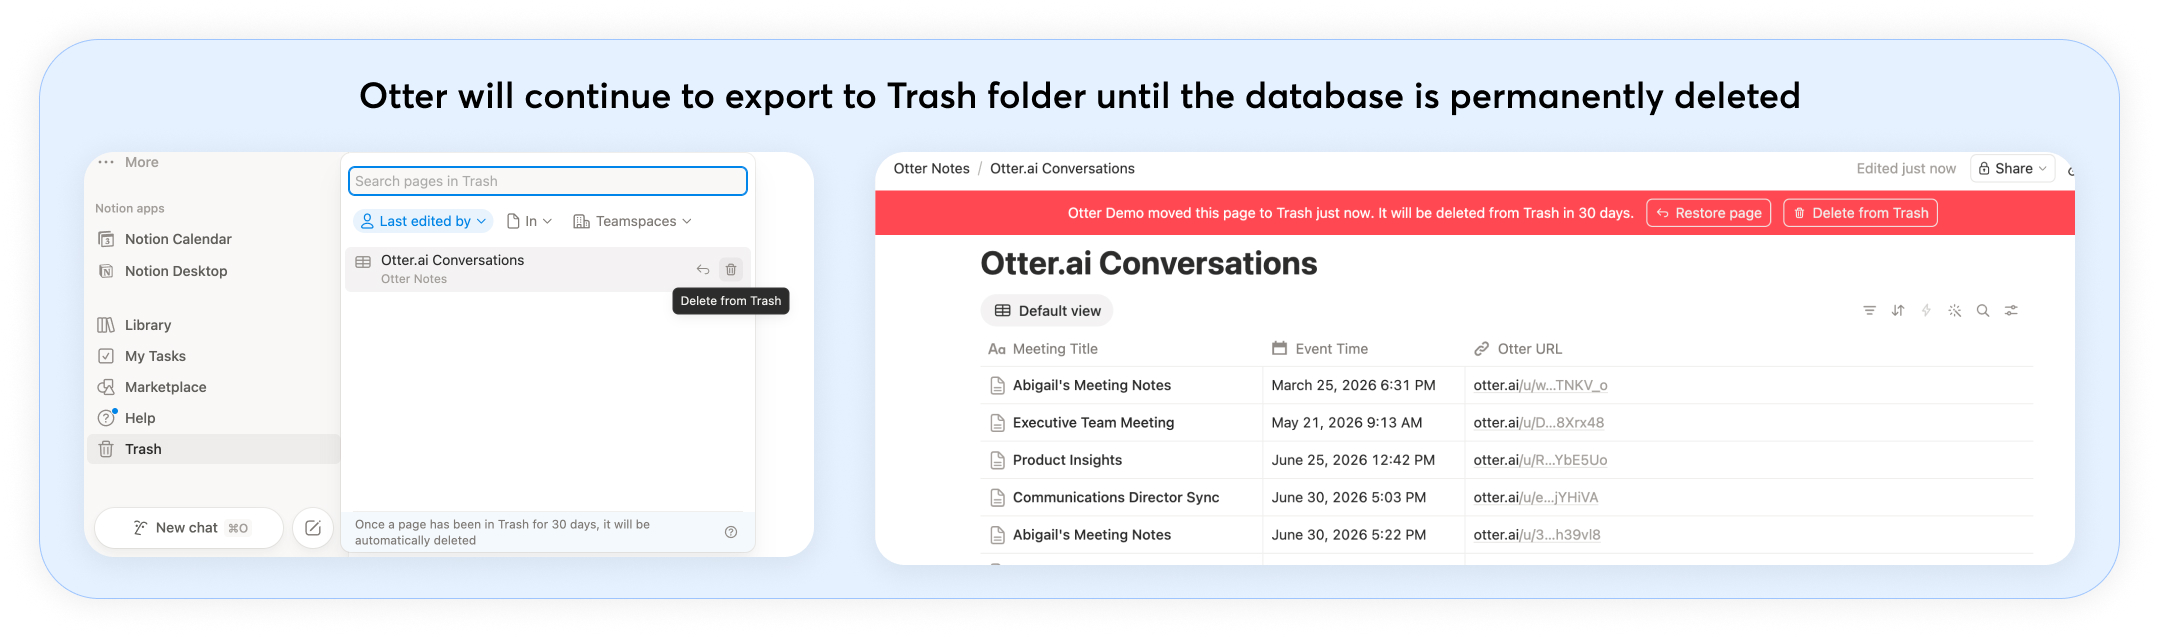
Task: Click Meeting Title column header
Action: pyautogui.click(x=1043, y=349)
